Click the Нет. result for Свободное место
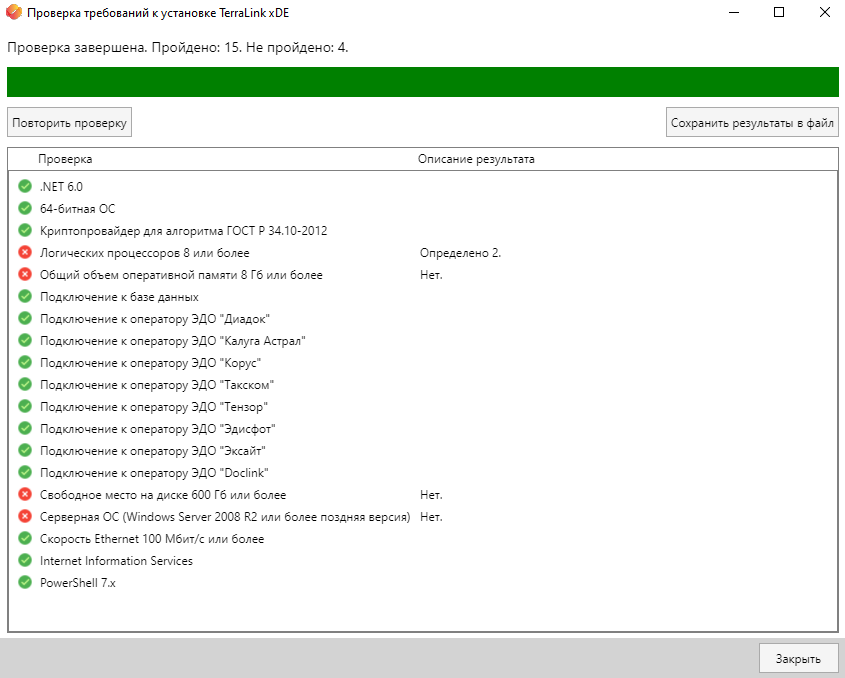The width and height of the screenshot is (845, 678). 431,495
